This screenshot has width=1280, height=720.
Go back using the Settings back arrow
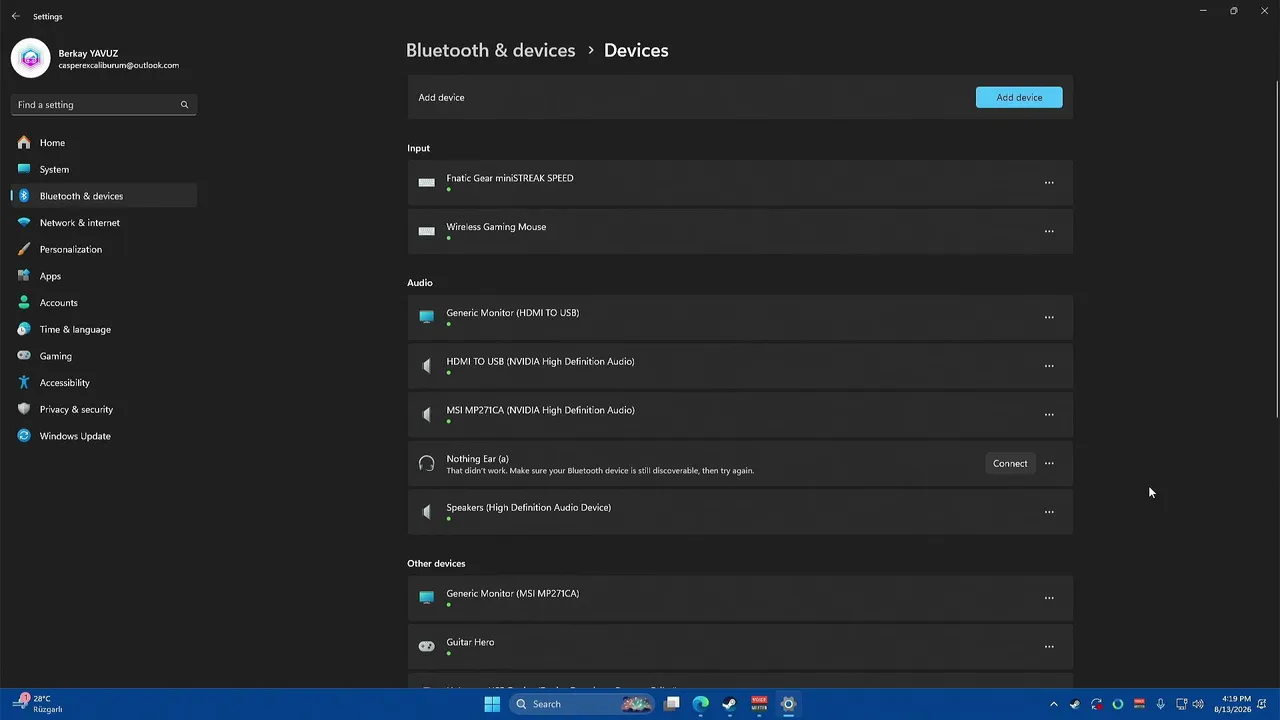(15, 16)
